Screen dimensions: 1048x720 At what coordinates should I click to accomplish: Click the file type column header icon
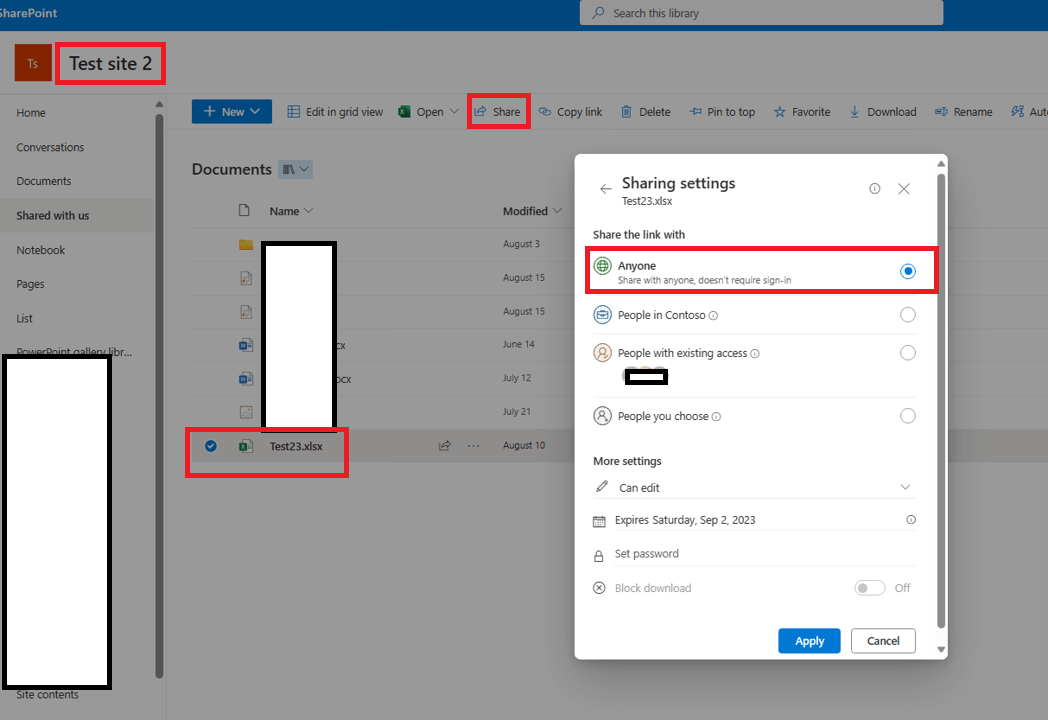[x=244, y=211]
